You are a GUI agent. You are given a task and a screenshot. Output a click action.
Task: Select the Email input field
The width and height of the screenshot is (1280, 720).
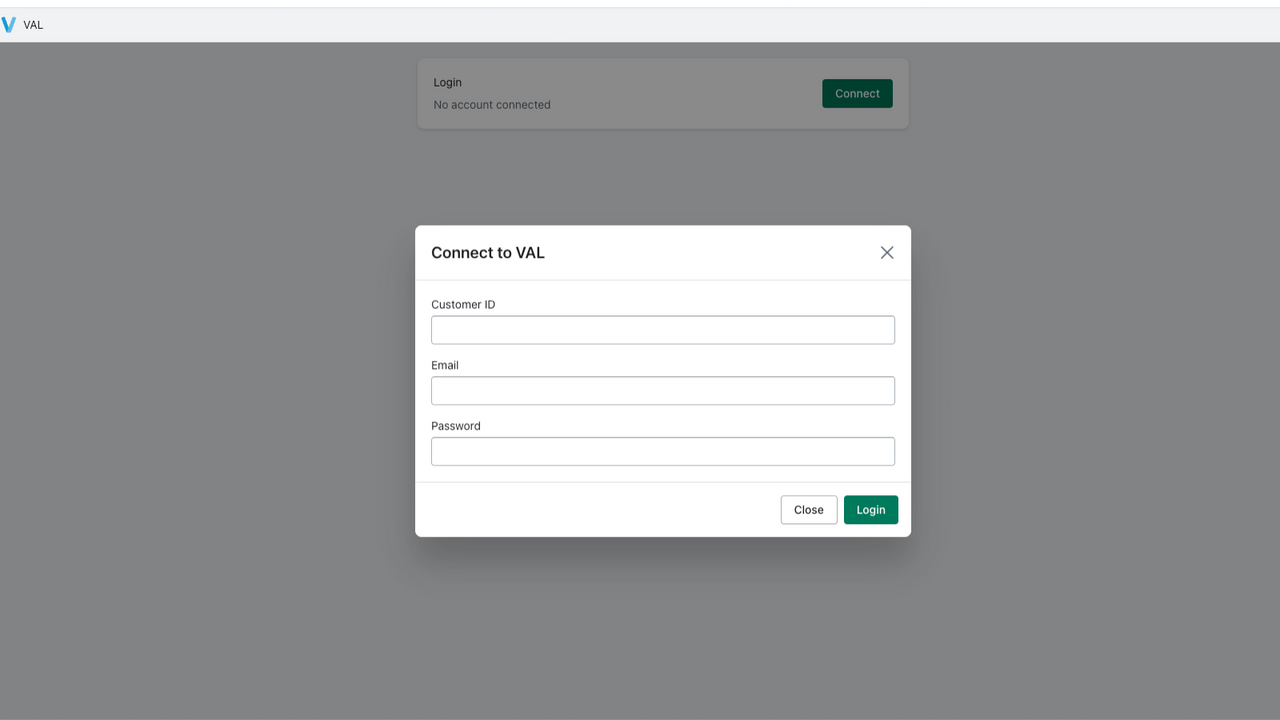pyautogui.click(x=663, y=391)
